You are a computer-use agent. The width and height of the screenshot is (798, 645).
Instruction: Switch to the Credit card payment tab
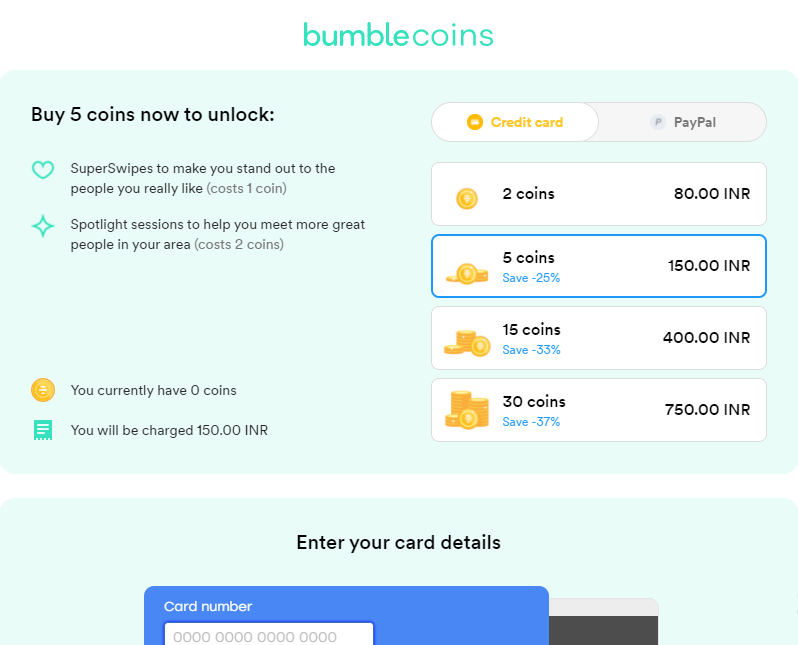[x=515, y=122]
